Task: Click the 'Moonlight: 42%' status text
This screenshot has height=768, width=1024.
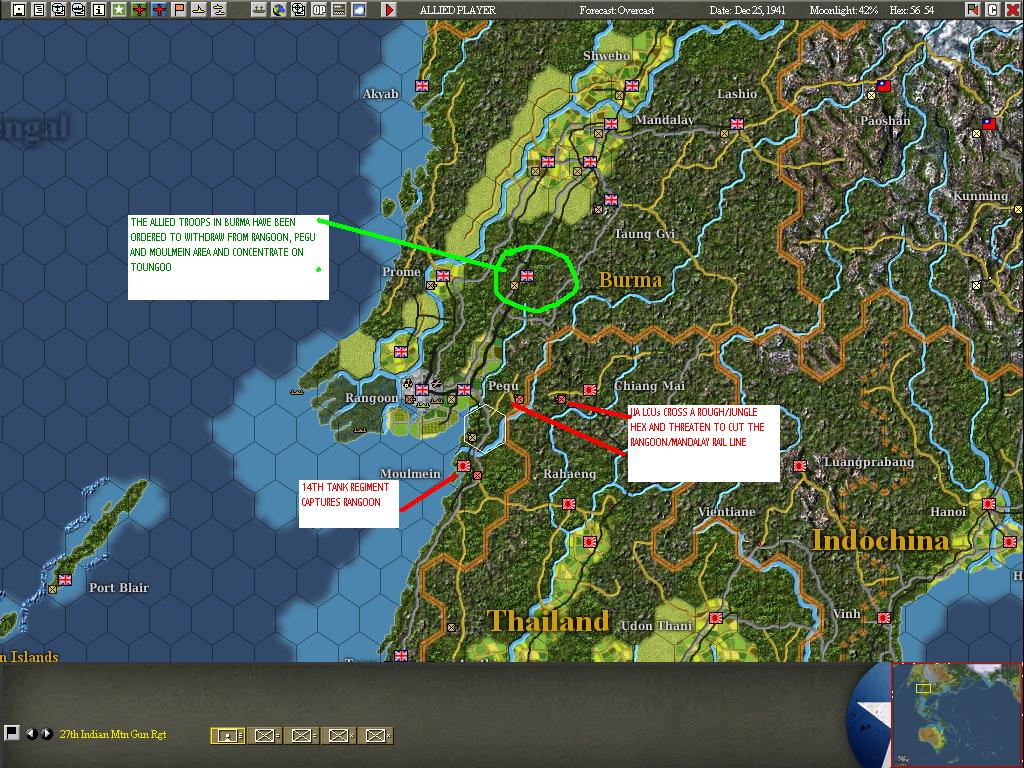Action: tap(844, 10)
